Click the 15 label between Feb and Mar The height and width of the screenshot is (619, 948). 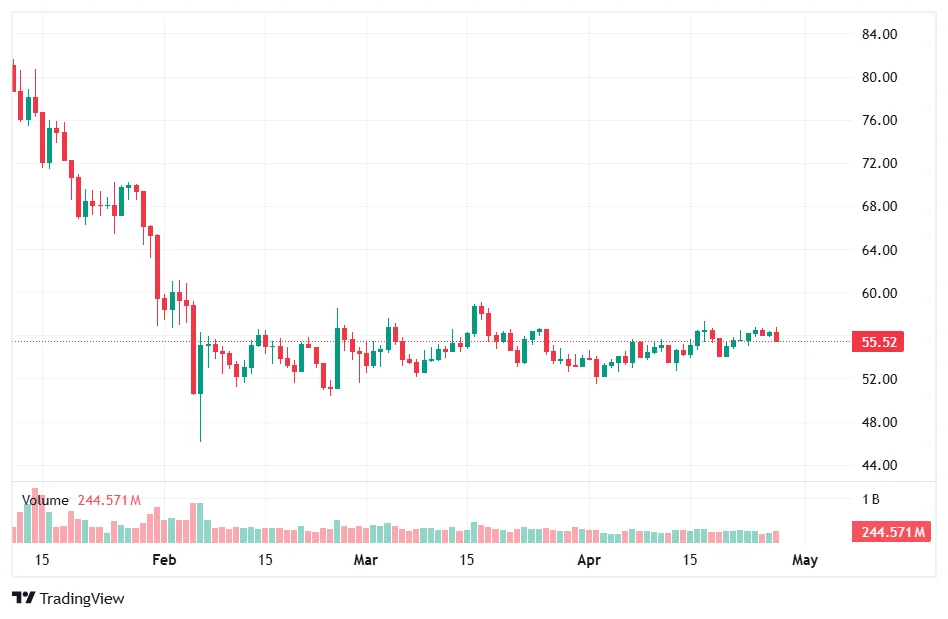click(x=265, y=560)
